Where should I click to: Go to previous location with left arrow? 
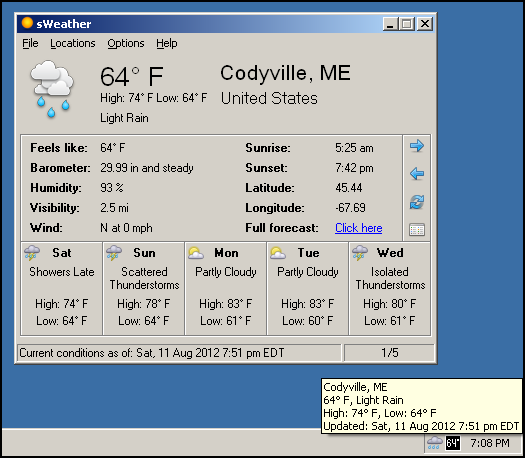click(417, 174)
